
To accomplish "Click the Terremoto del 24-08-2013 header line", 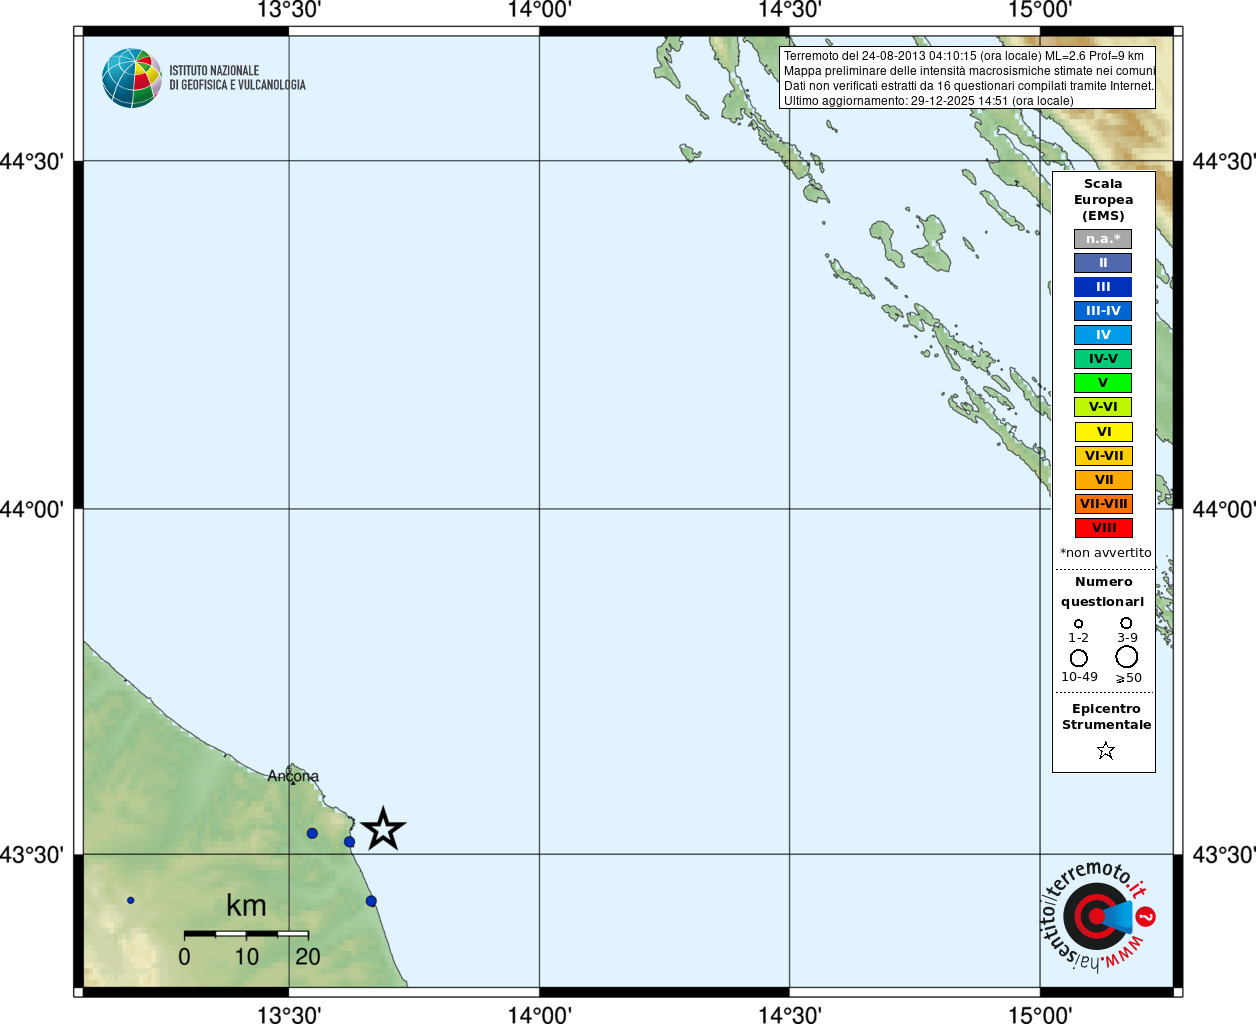I will (964, 56).
